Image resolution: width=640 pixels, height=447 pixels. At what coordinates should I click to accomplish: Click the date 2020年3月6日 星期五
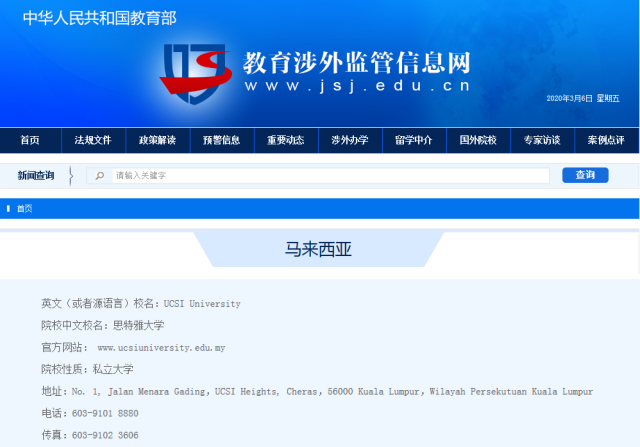[583, 98]
